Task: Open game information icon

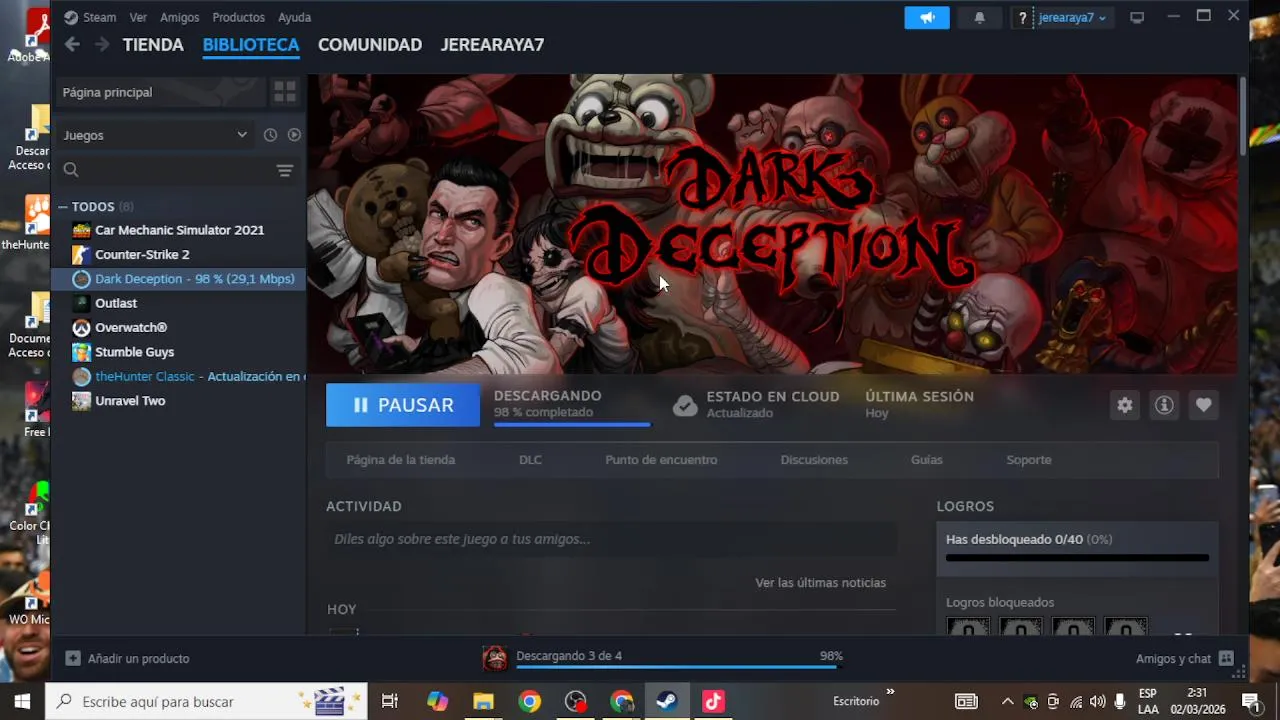Action: click(1164, 405)
